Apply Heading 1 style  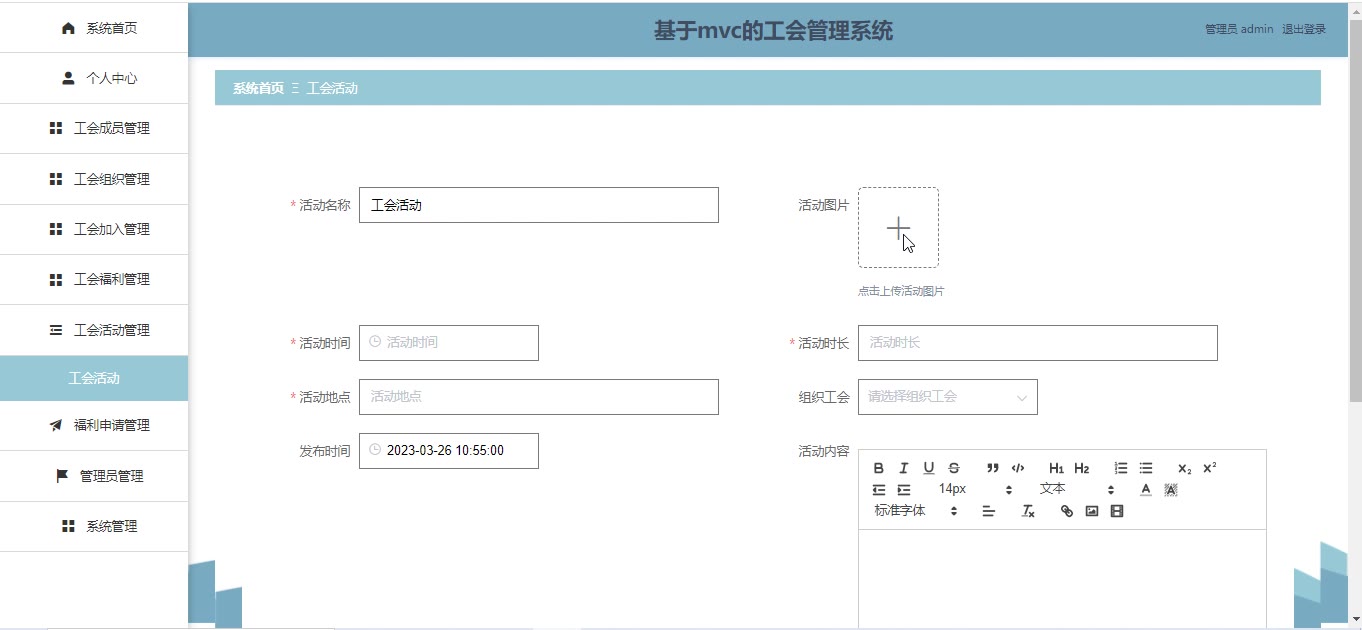click(1057, 468)
